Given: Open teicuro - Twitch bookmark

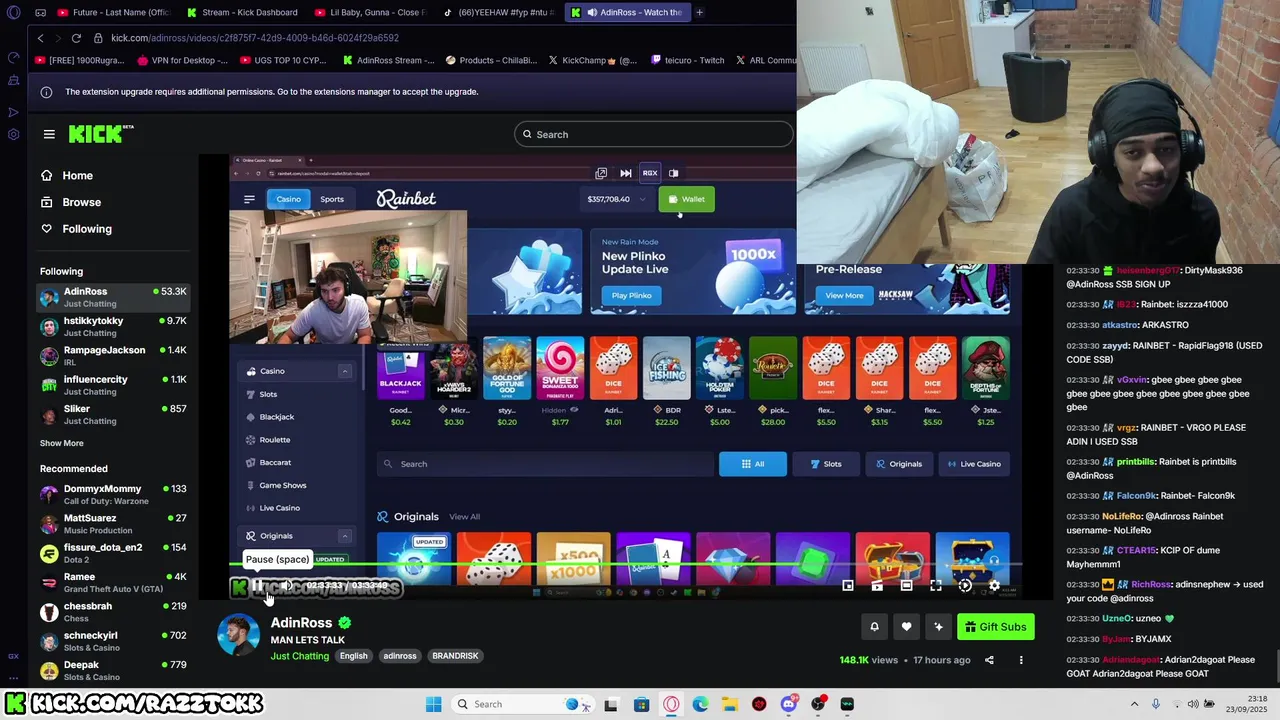Looking at the screenshot, I should (x=687, y=60).
